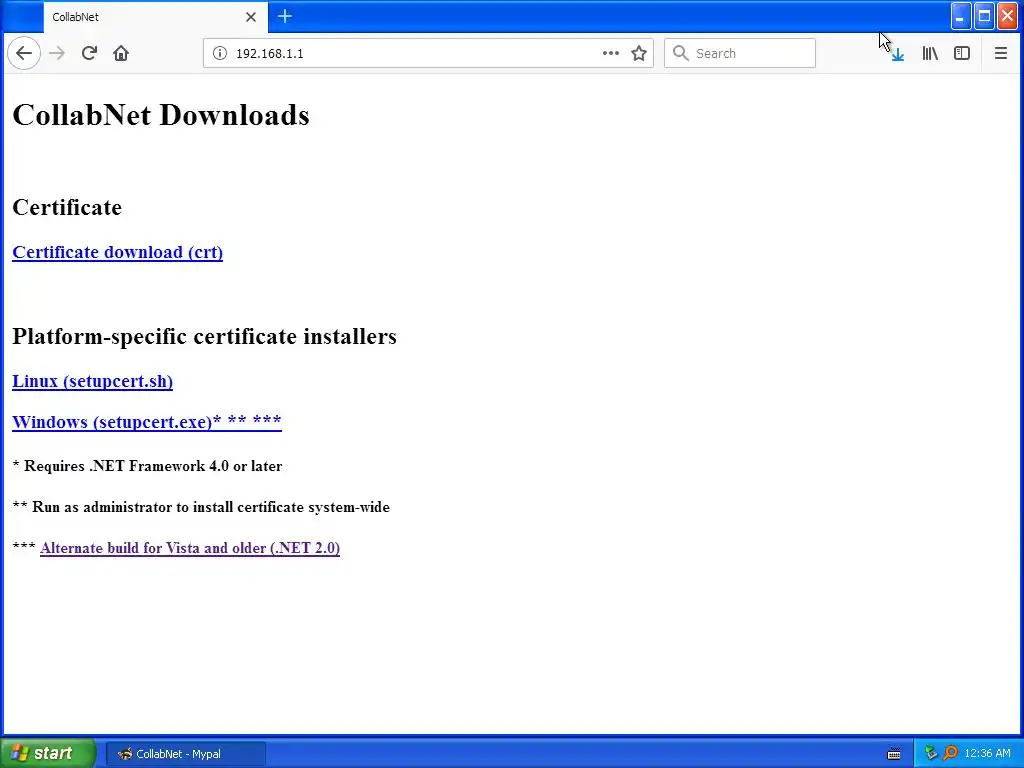The image size is (1024, 768).
Task: Click the network tray icon
Action: 931,754
